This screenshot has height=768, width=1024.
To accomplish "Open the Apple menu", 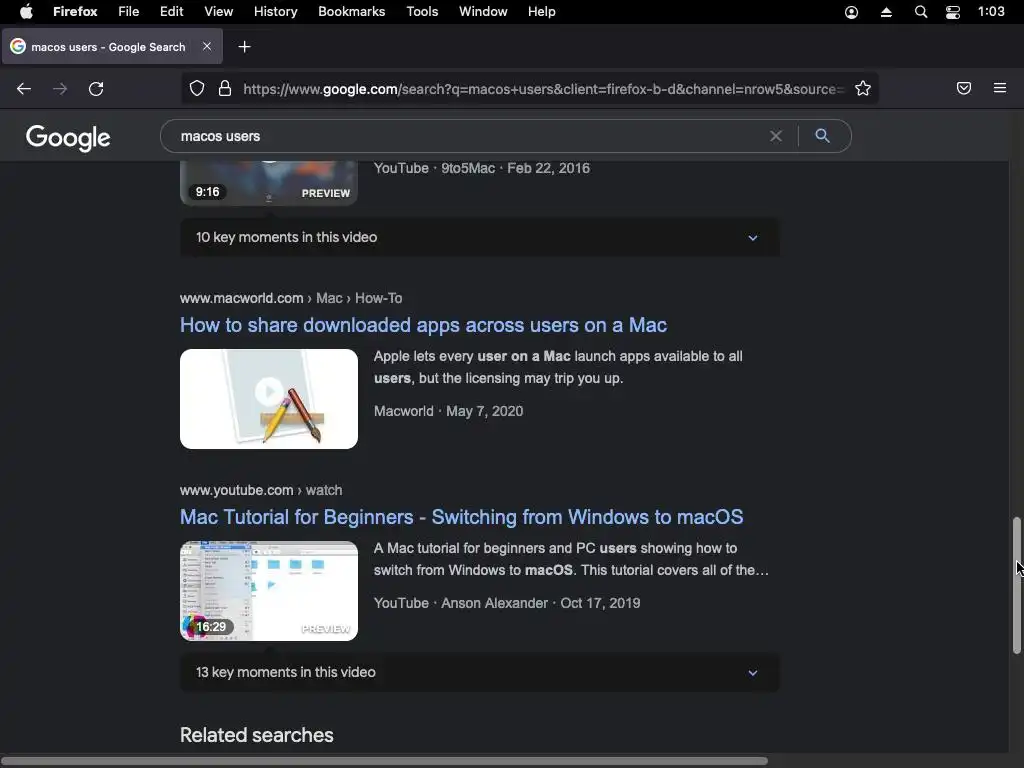I will coord(26,12).
